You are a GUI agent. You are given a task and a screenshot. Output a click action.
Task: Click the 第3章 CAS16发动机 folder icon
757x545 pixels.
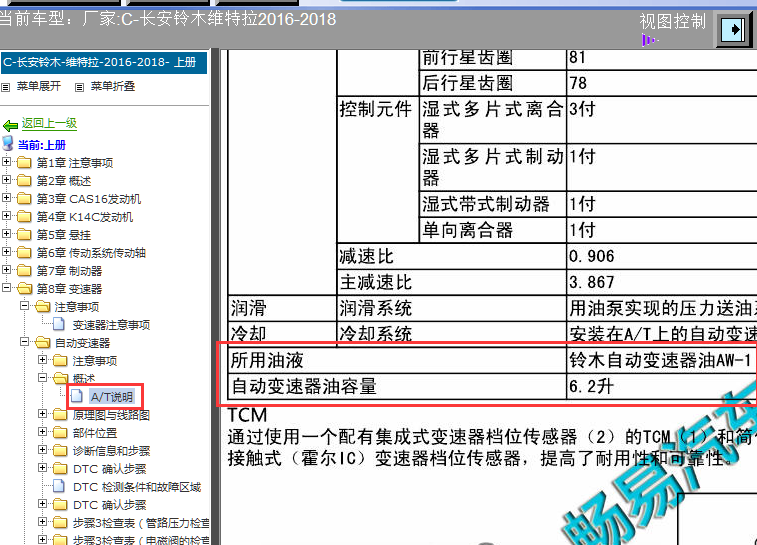click(x=24, y=198)
